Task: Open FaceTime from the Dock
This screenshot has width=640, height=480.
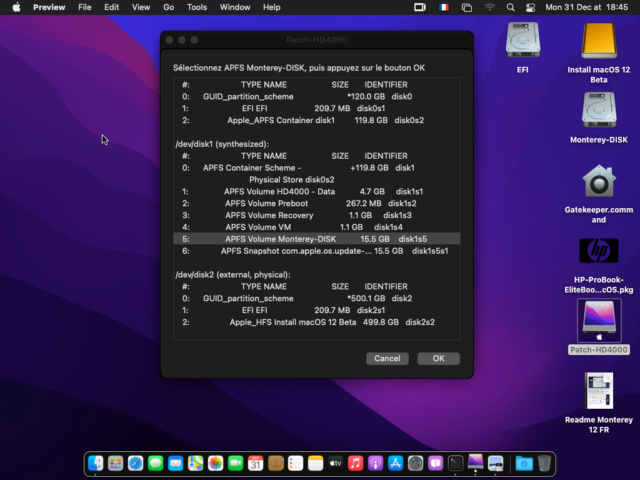Action: (x=236, y=463)
